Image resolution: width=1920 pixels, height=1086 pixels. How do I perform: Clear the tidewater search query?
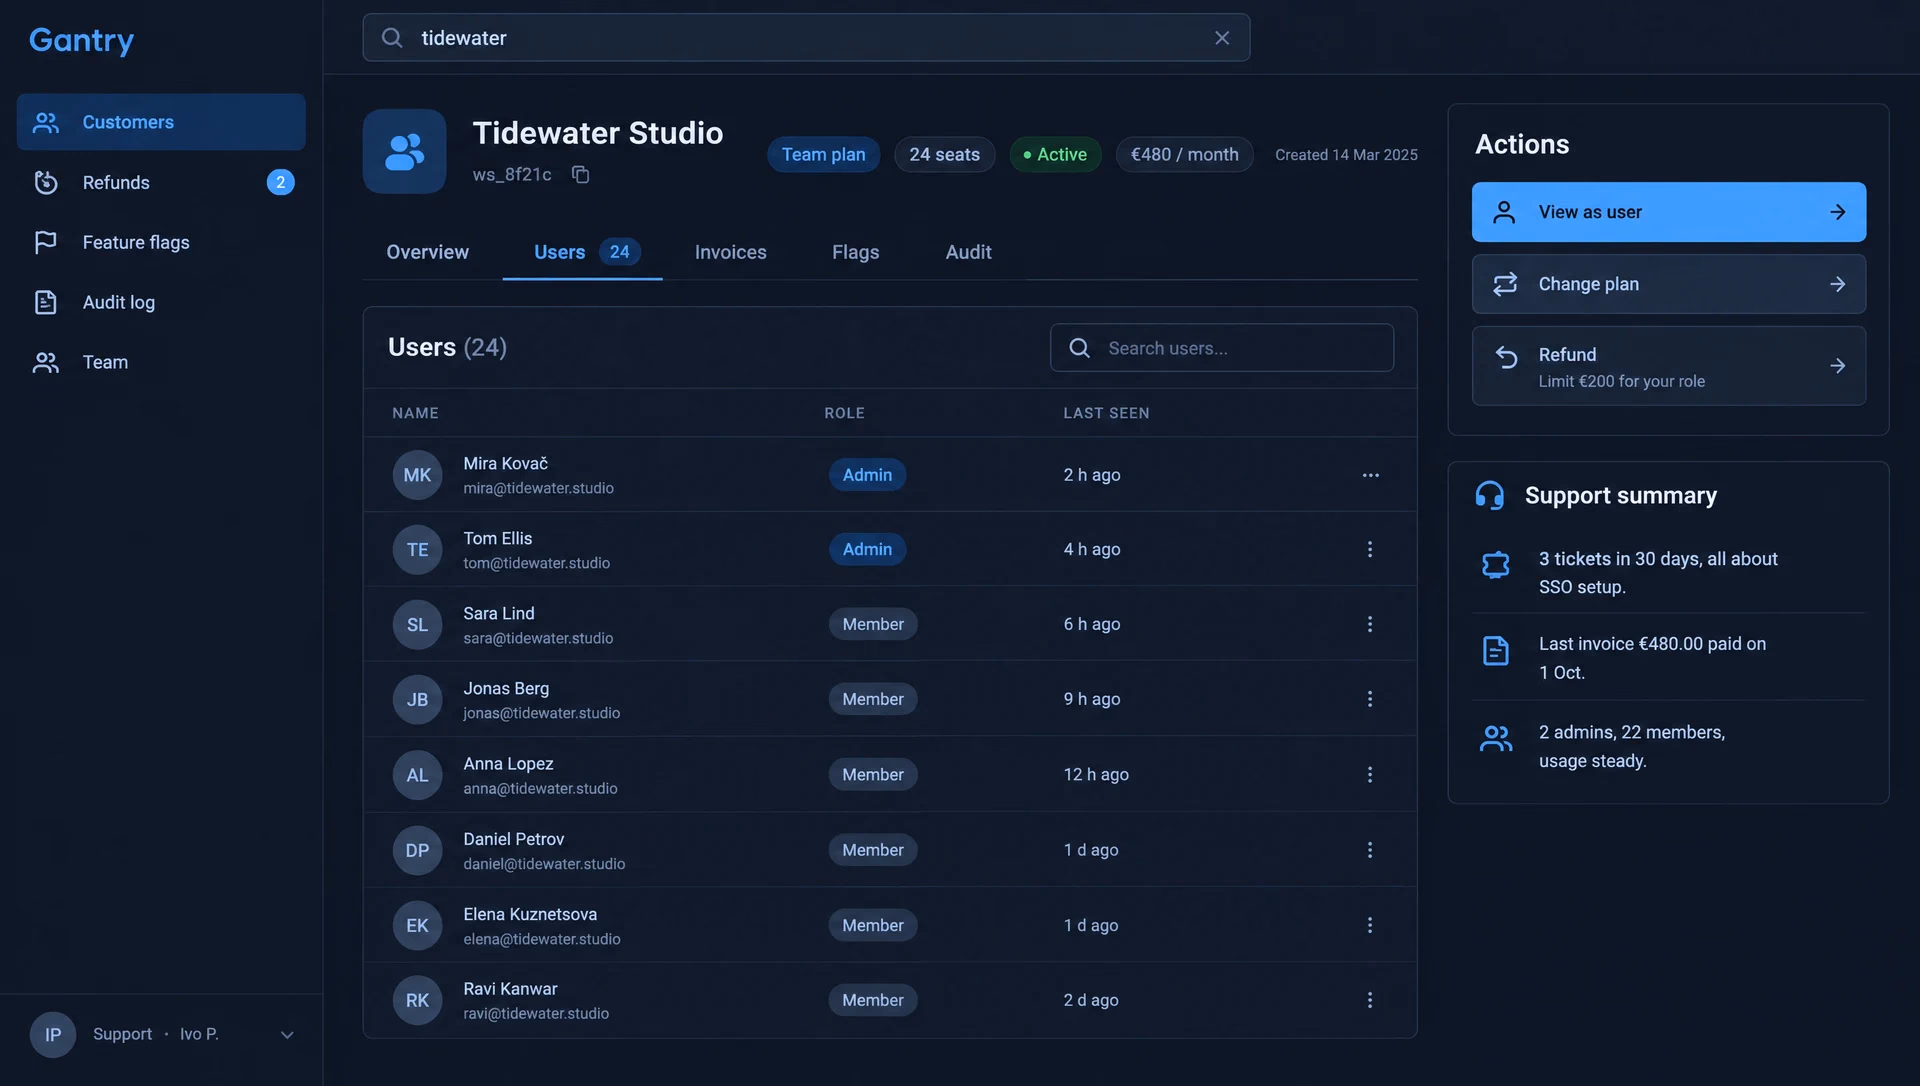pos(1222,38)
